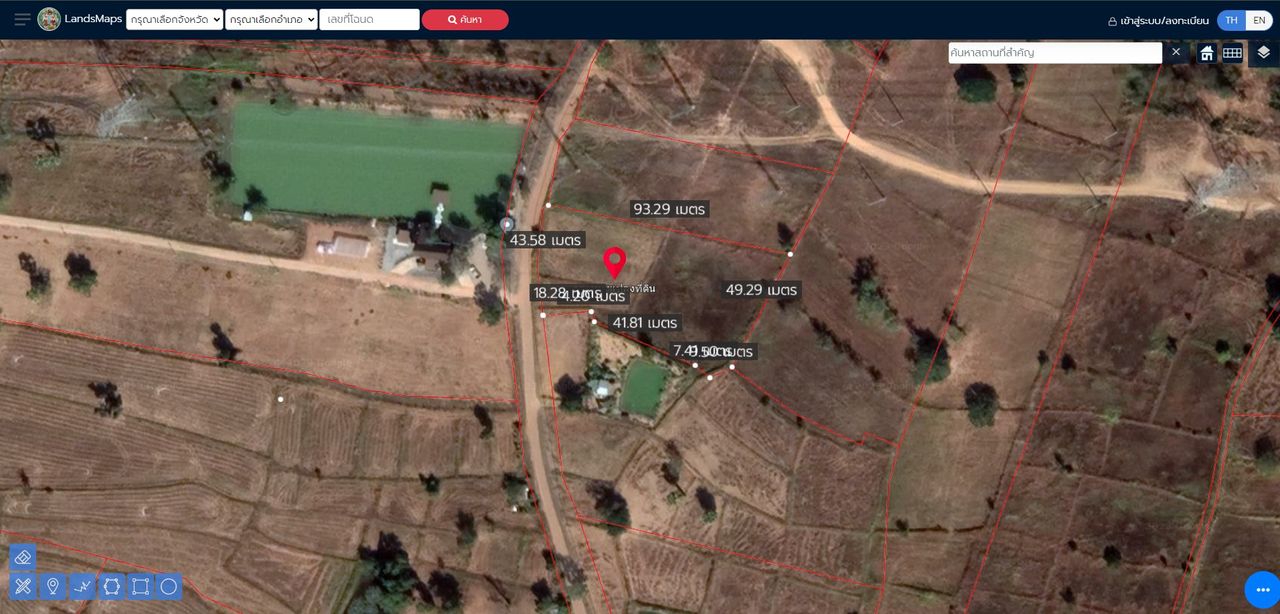Open the province selection dropdown
1280x614 pixels.
pos(175,20)
